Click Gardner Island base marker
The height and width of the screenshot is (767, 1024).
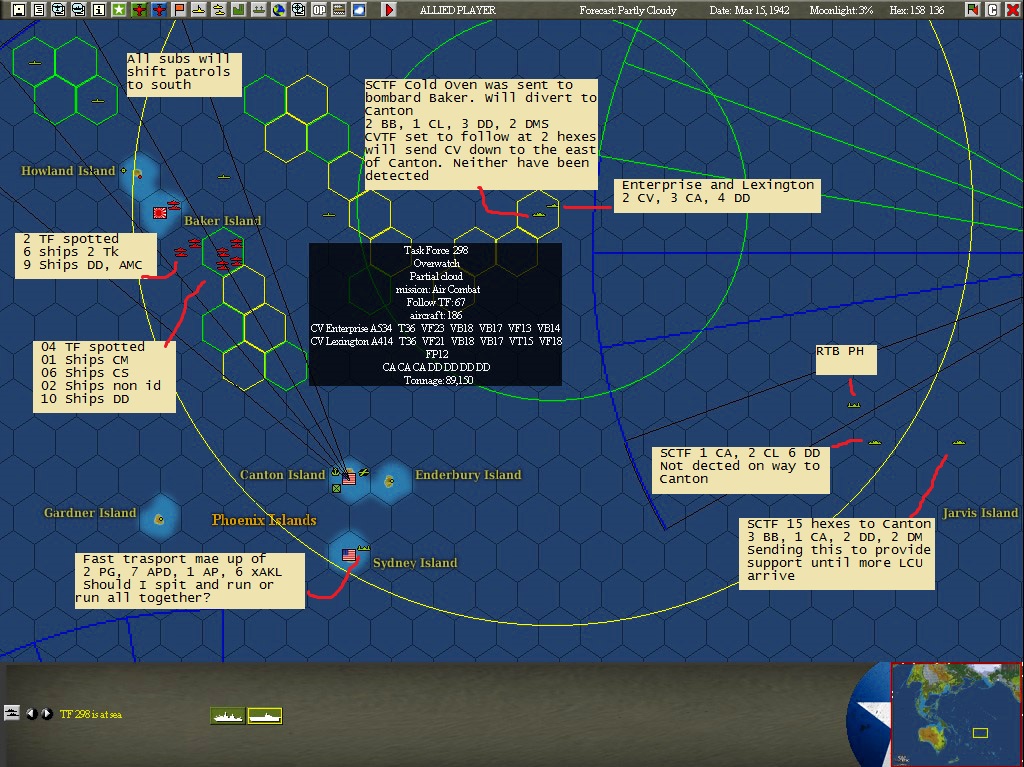tap(159, 519)
